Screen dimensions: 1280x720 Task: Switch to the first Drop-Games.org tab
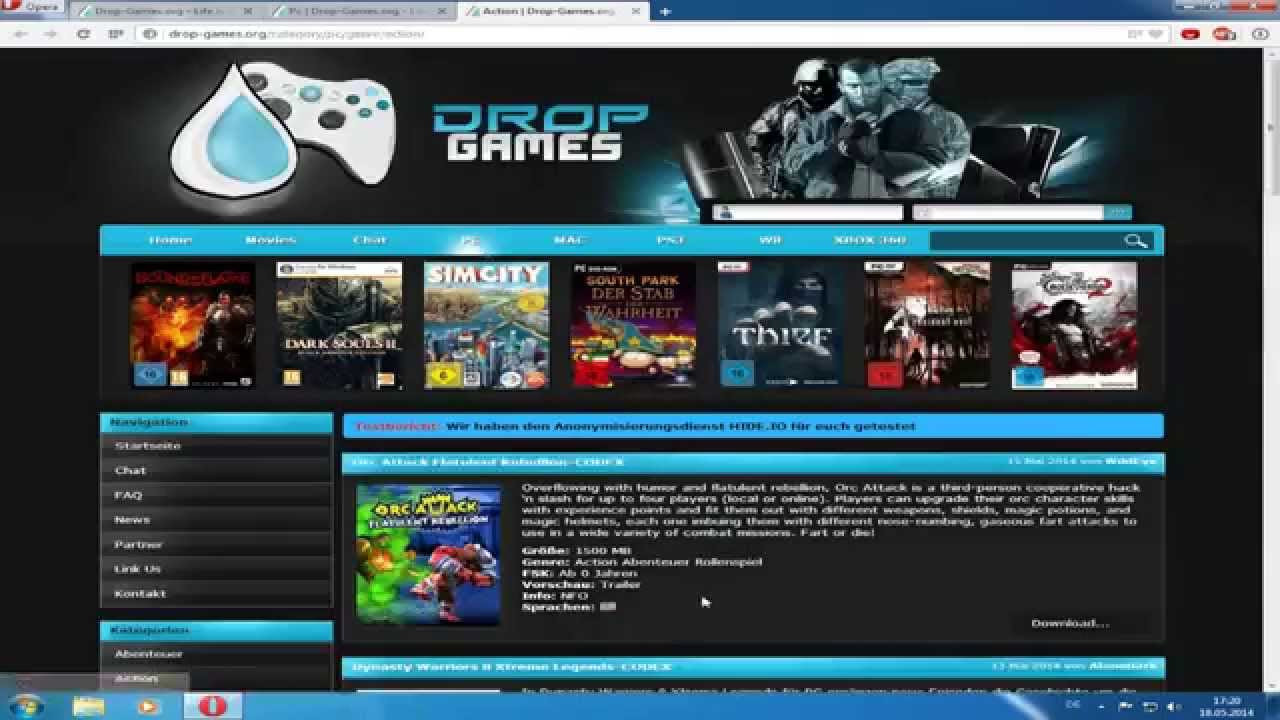click(165, 11)
